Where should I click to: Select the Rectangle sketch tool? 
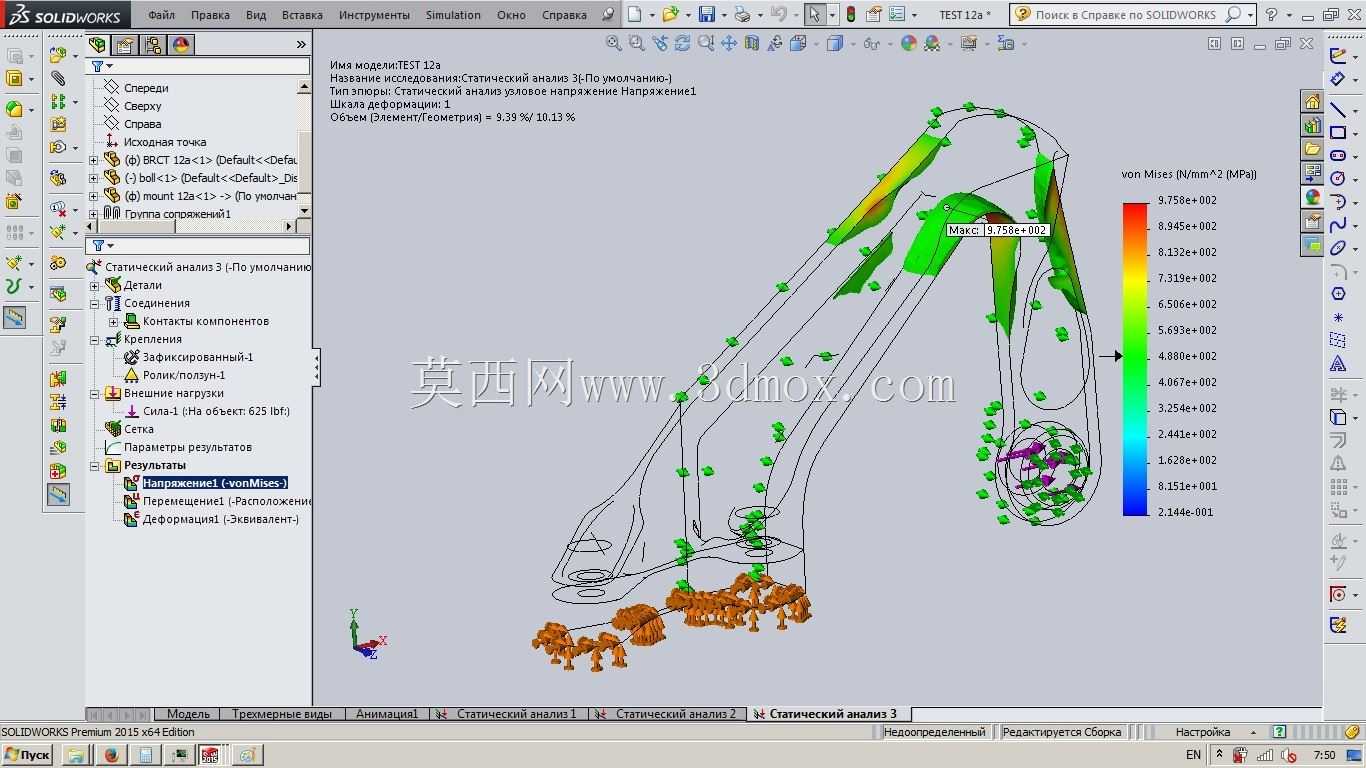tap(1338, 132)
